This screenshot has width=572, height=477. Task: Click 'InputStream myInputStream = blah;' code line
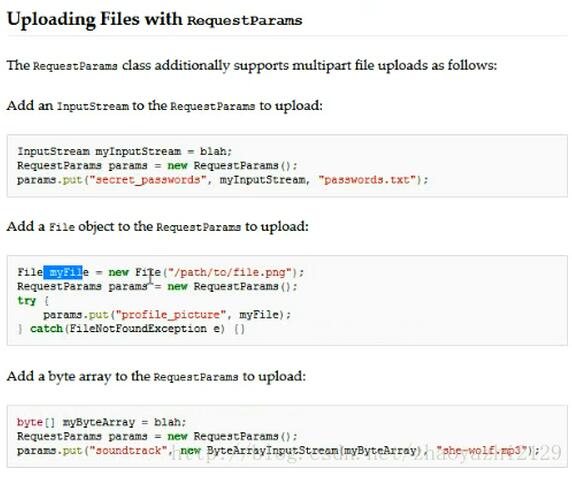[124, 151]
